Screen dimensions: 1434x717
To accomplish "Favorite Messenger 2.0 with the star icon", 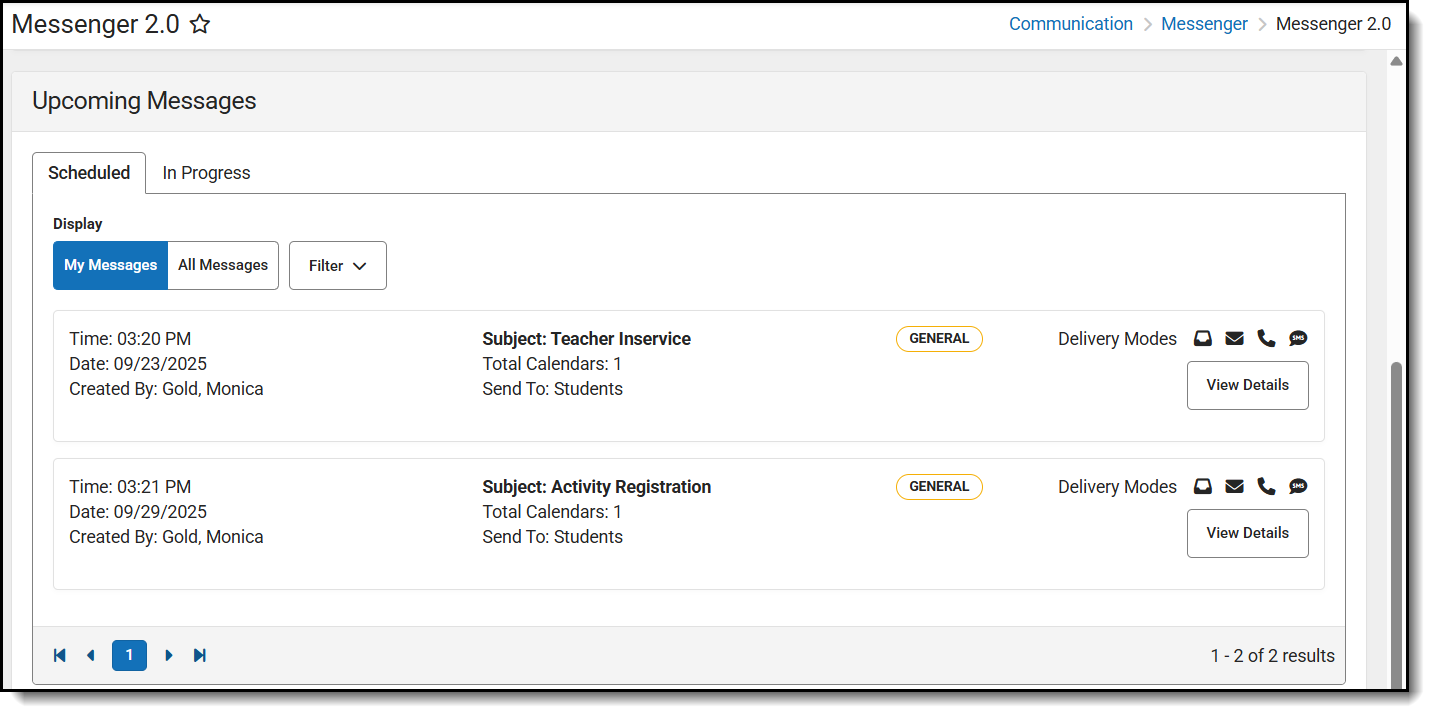I will [200, 25].
